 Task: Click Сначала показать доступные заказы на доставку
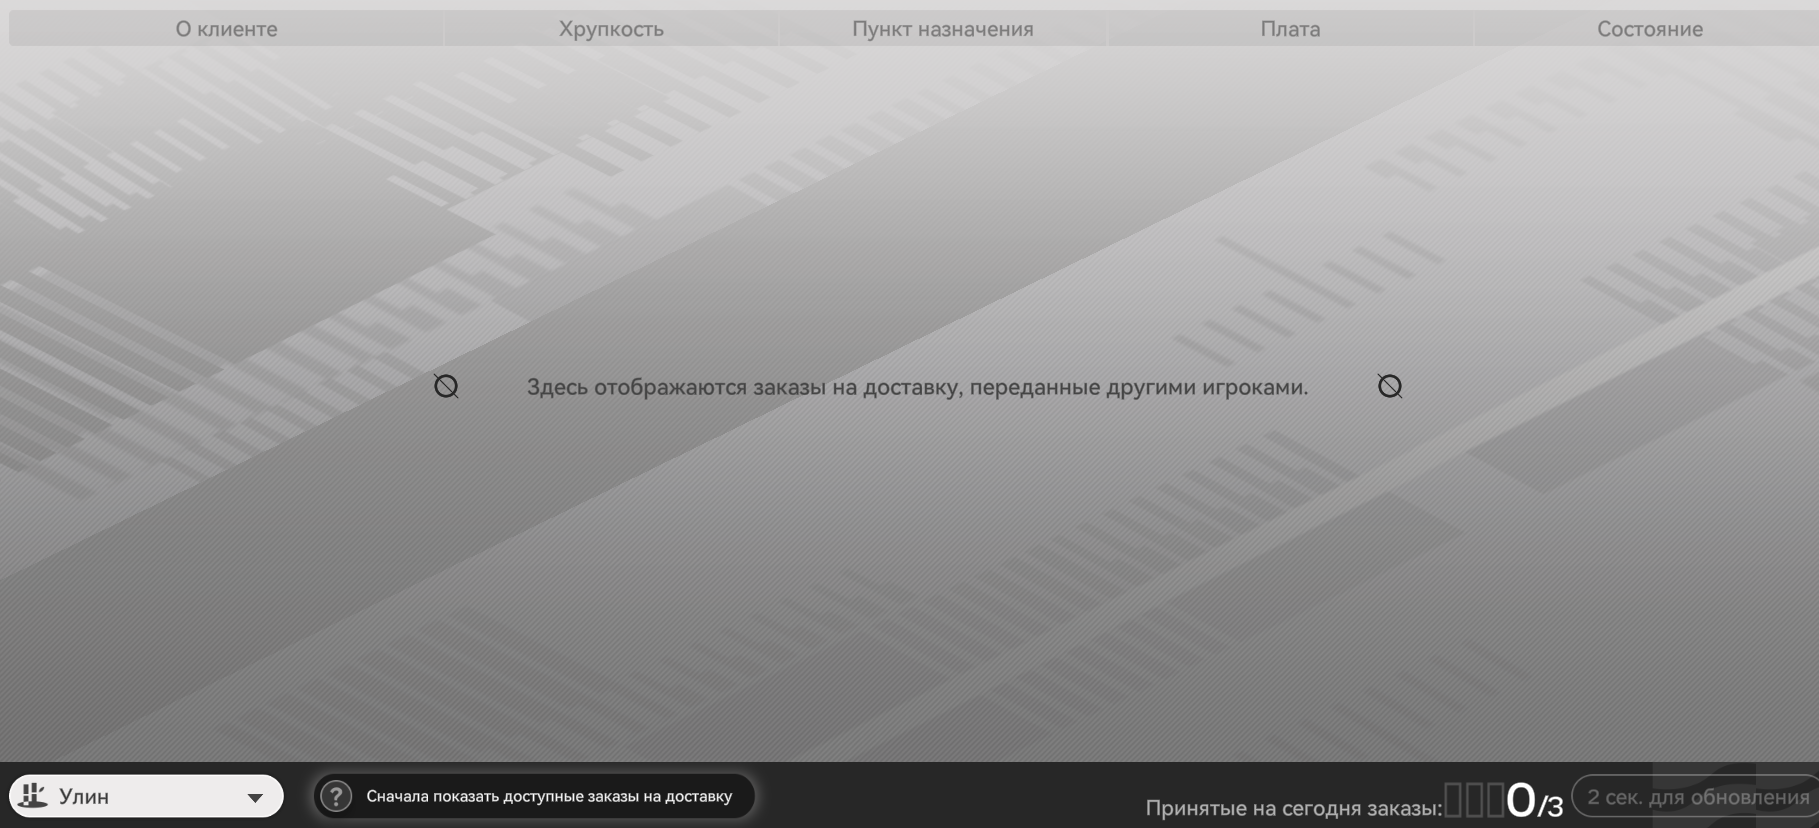tap(549, 796)
